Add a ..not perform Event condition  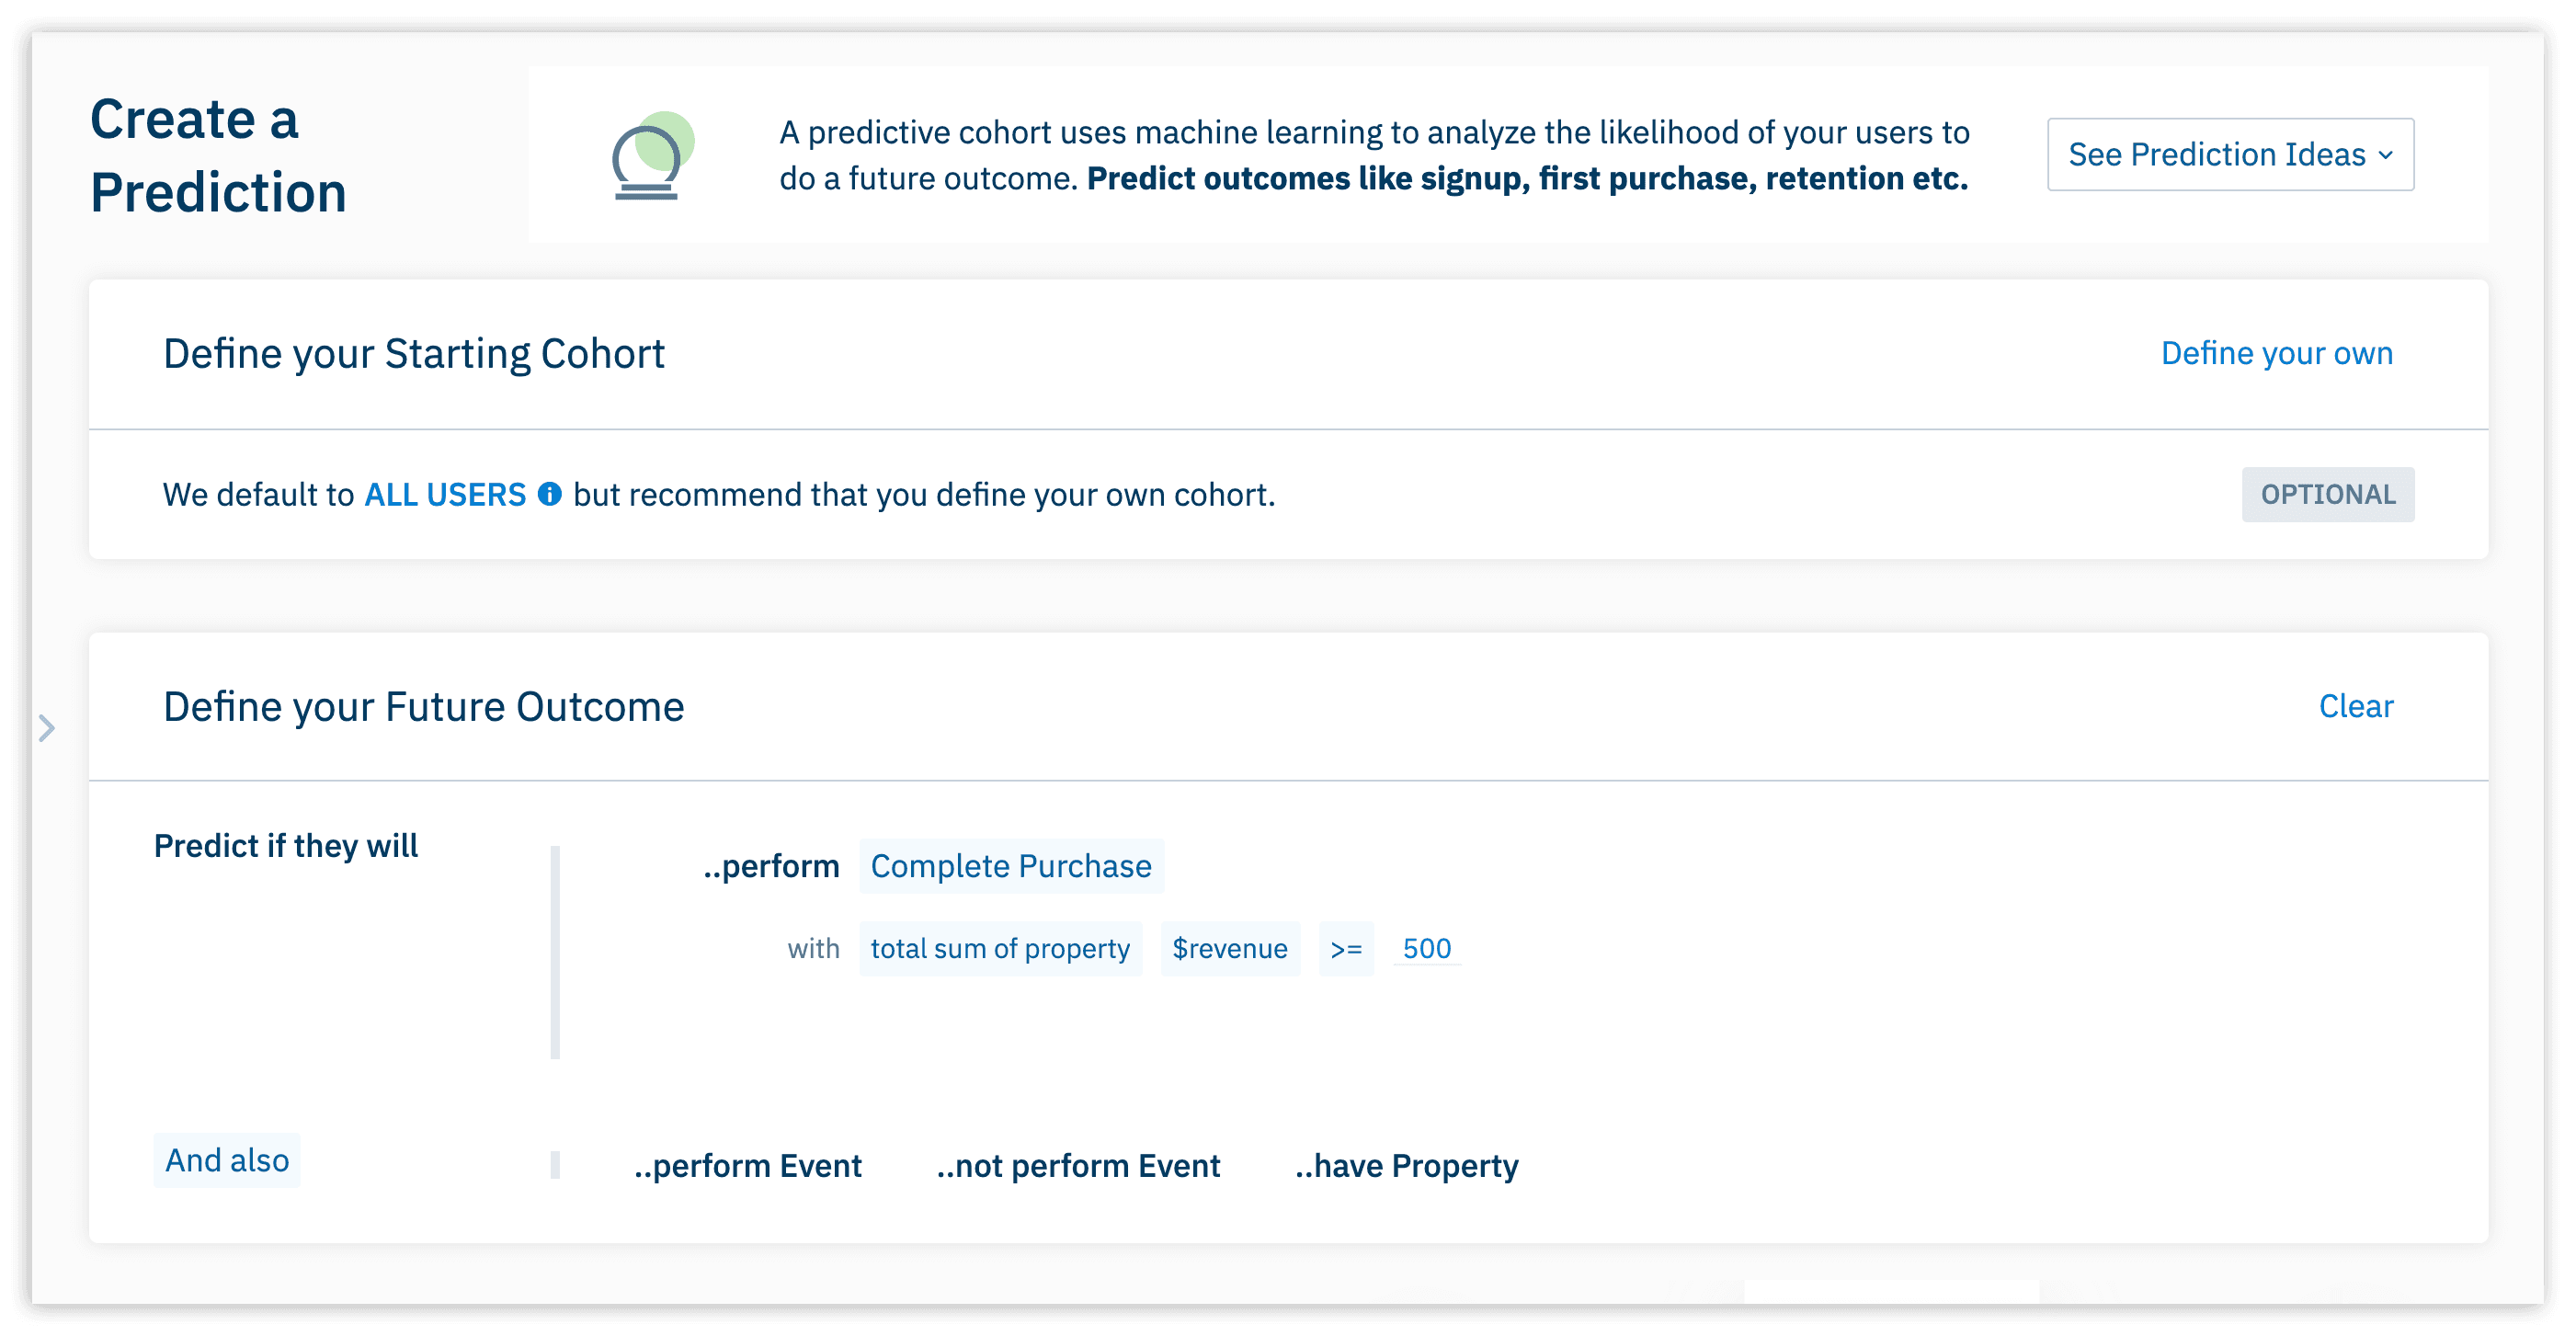(x=1078, y=1166)
